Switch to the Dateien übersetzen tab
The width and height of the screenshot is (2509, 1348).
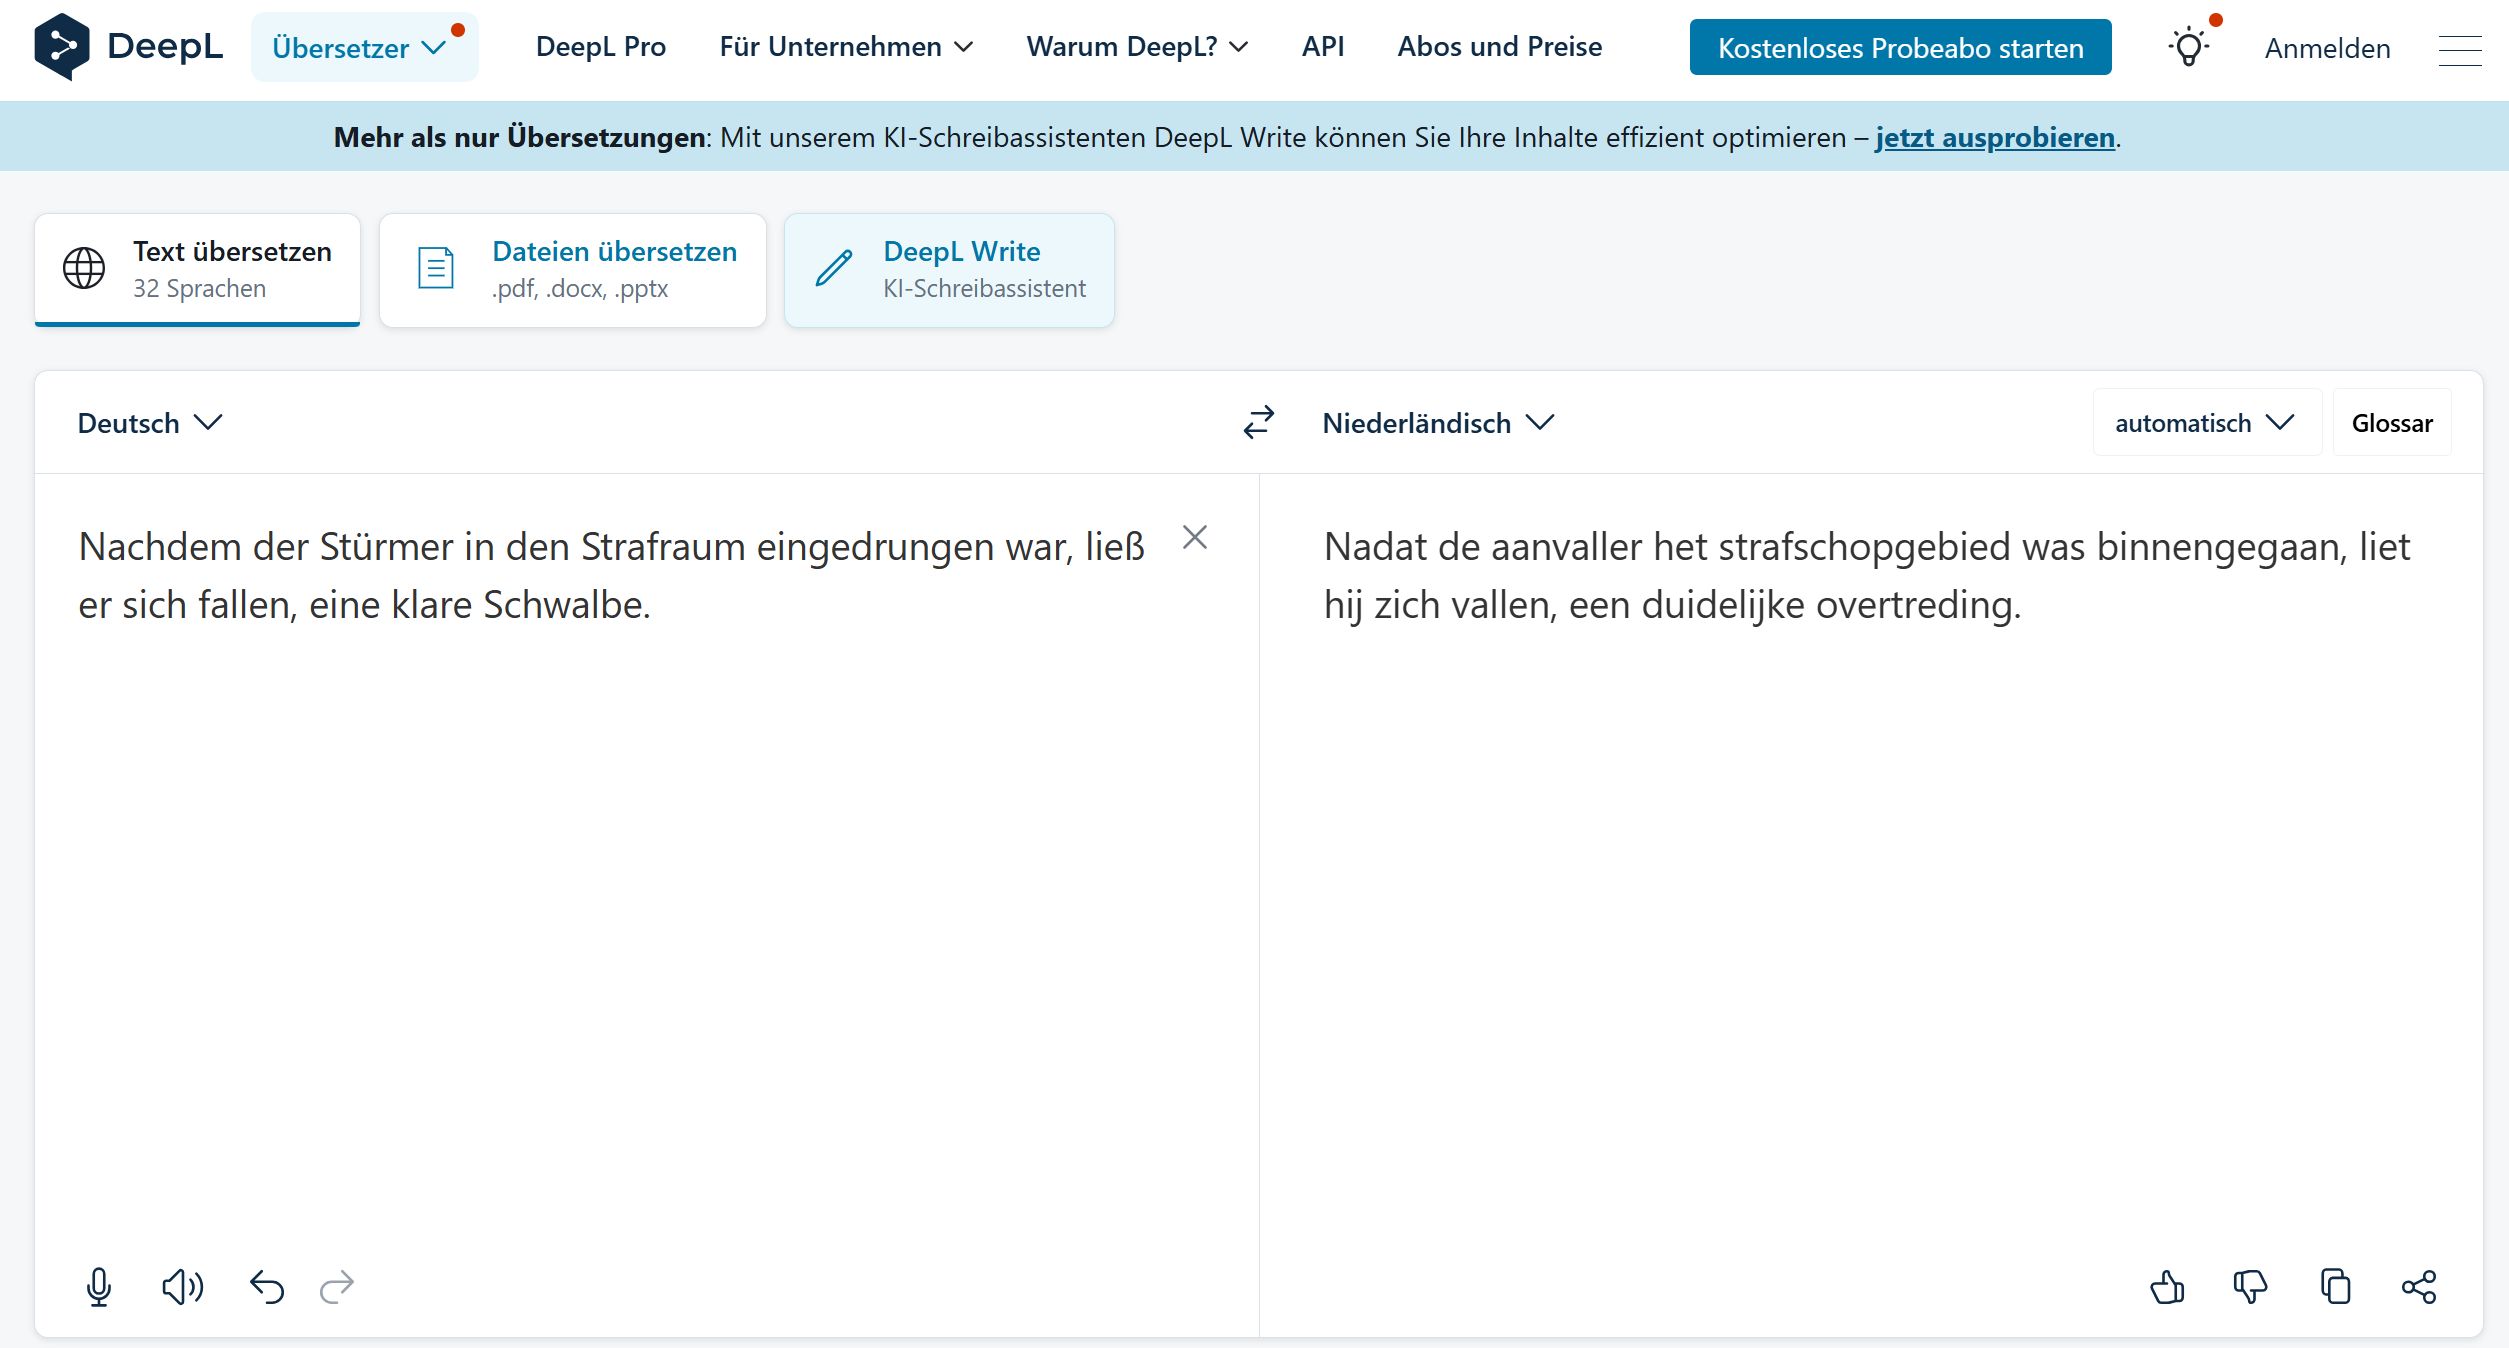click(573, 270)
